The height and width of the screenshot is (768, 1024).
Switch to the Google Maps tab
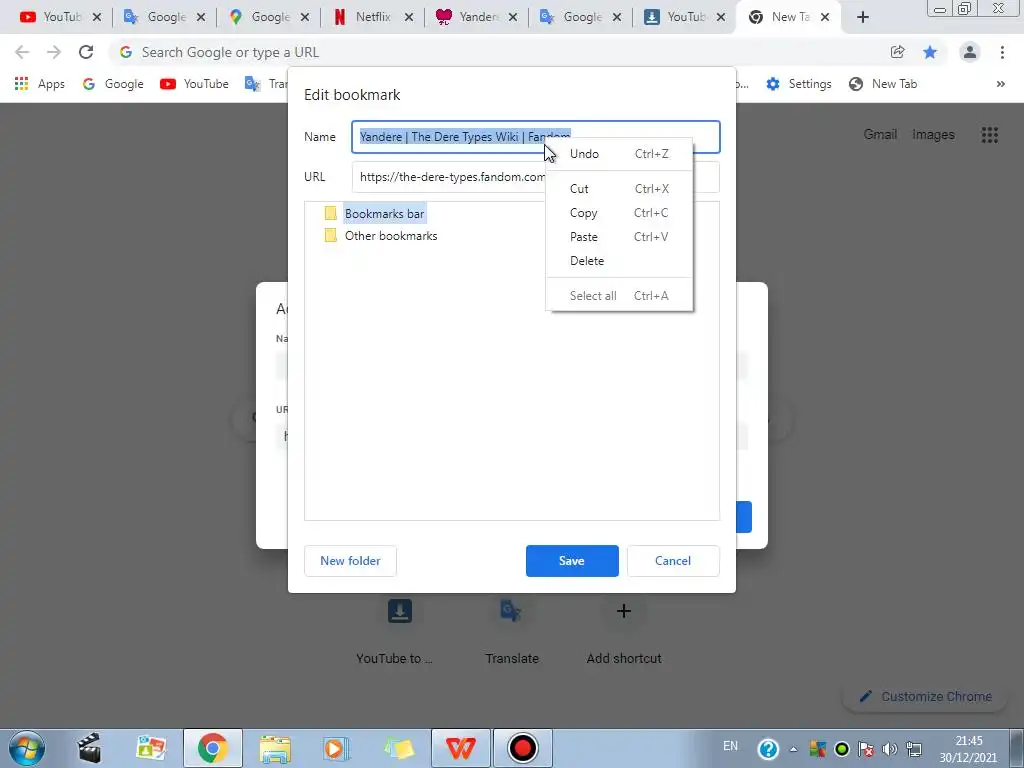(x=269, y=17)
